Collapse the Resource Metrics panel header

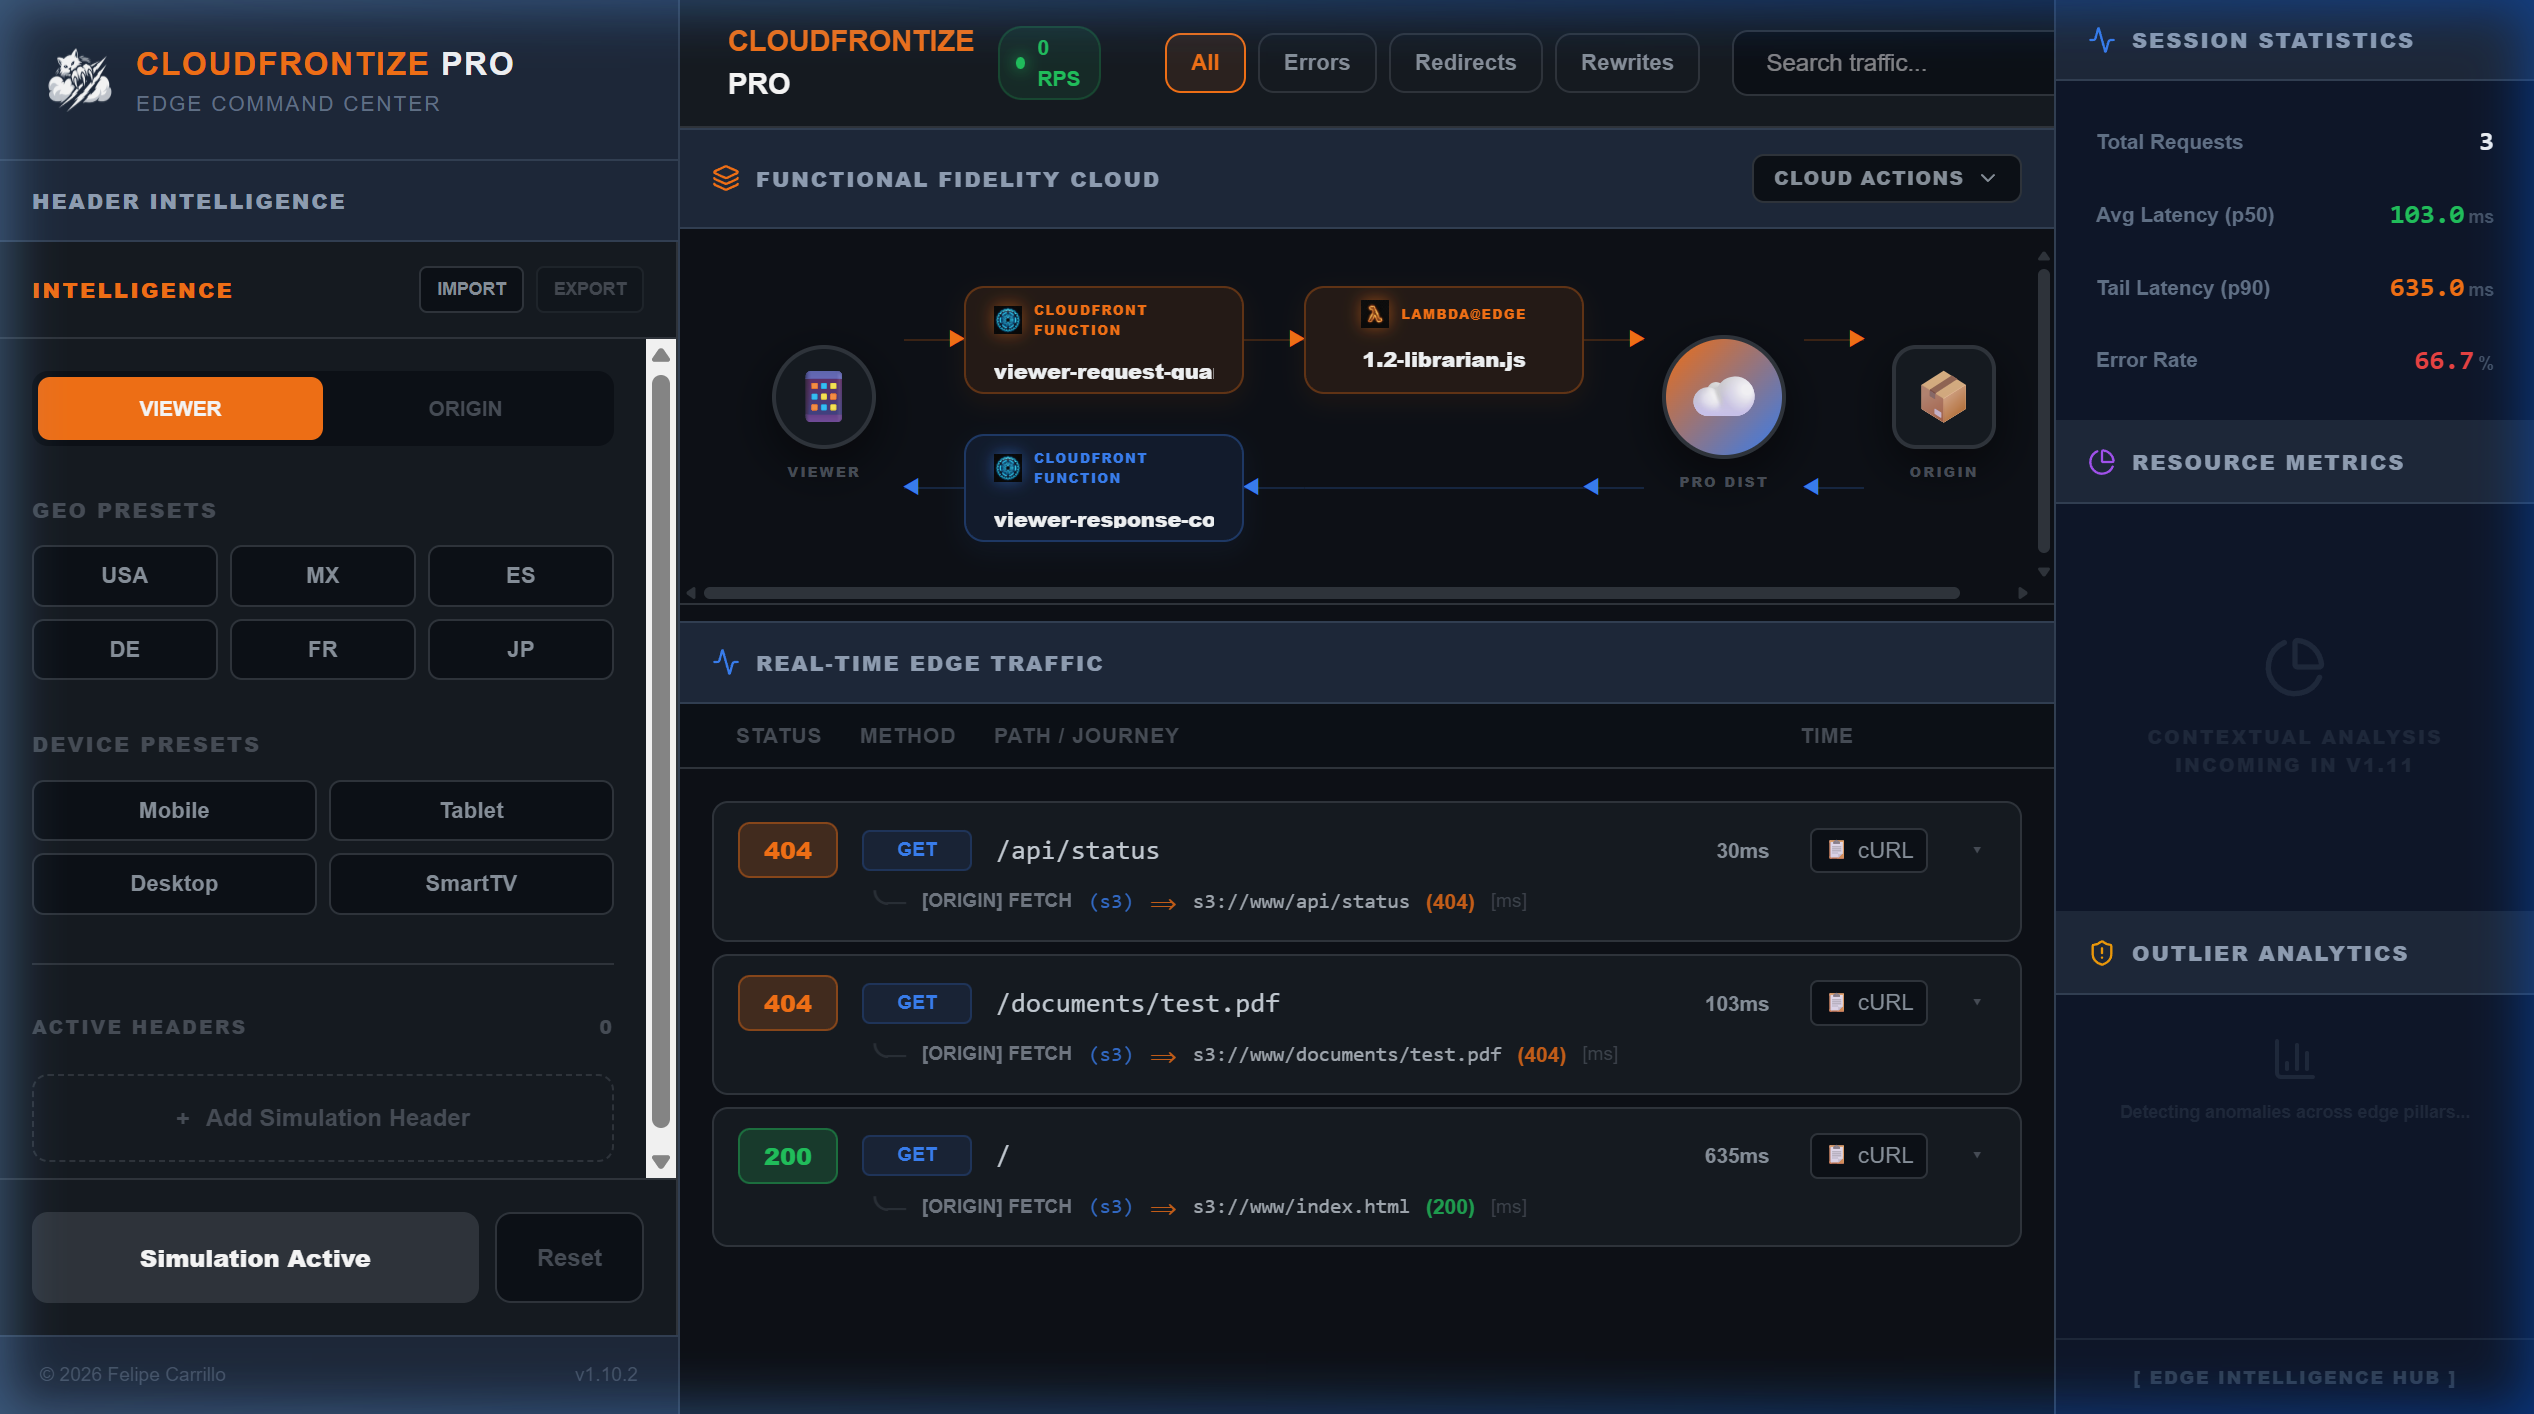[2294, 462]
